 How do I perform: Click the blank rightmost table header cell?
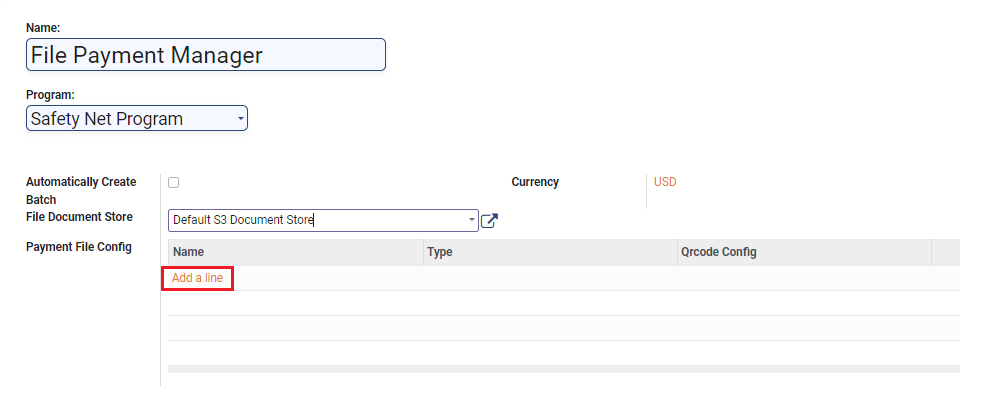945,252
